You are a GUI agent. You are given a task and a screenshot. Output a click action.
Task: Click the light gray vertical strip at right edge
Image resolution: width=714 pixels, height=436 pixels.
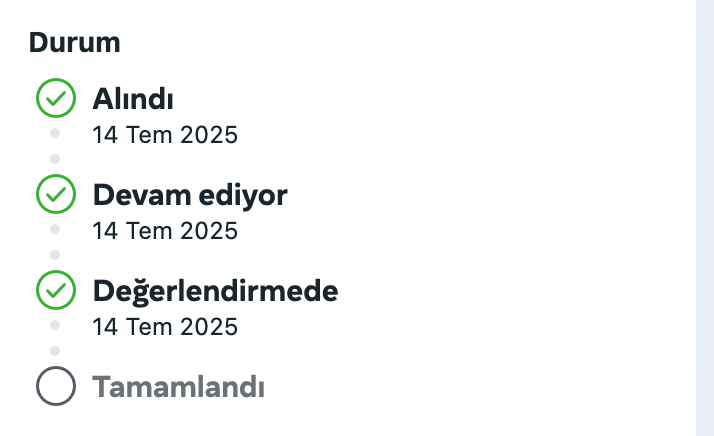705,218
